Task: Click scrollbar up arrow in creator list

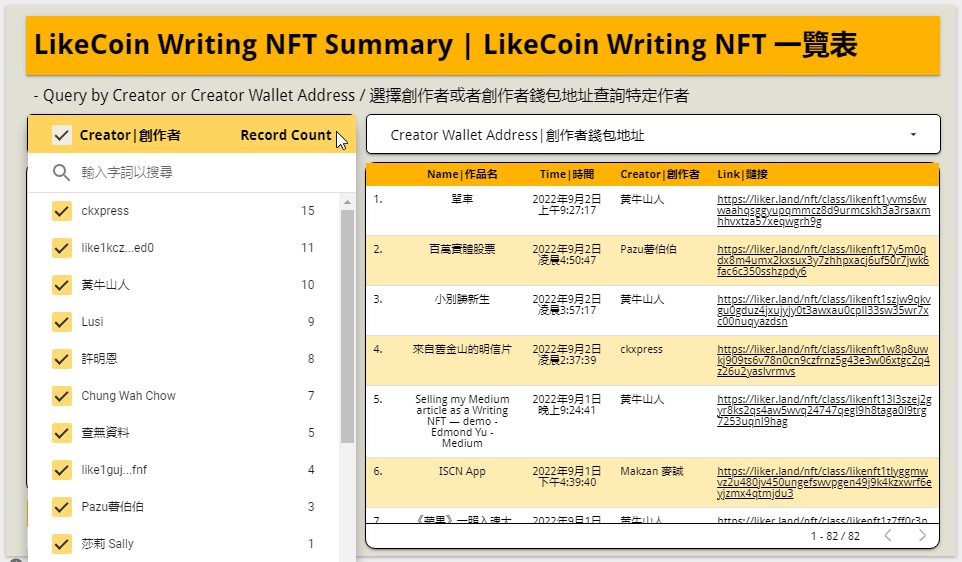Action: [347, 202]
